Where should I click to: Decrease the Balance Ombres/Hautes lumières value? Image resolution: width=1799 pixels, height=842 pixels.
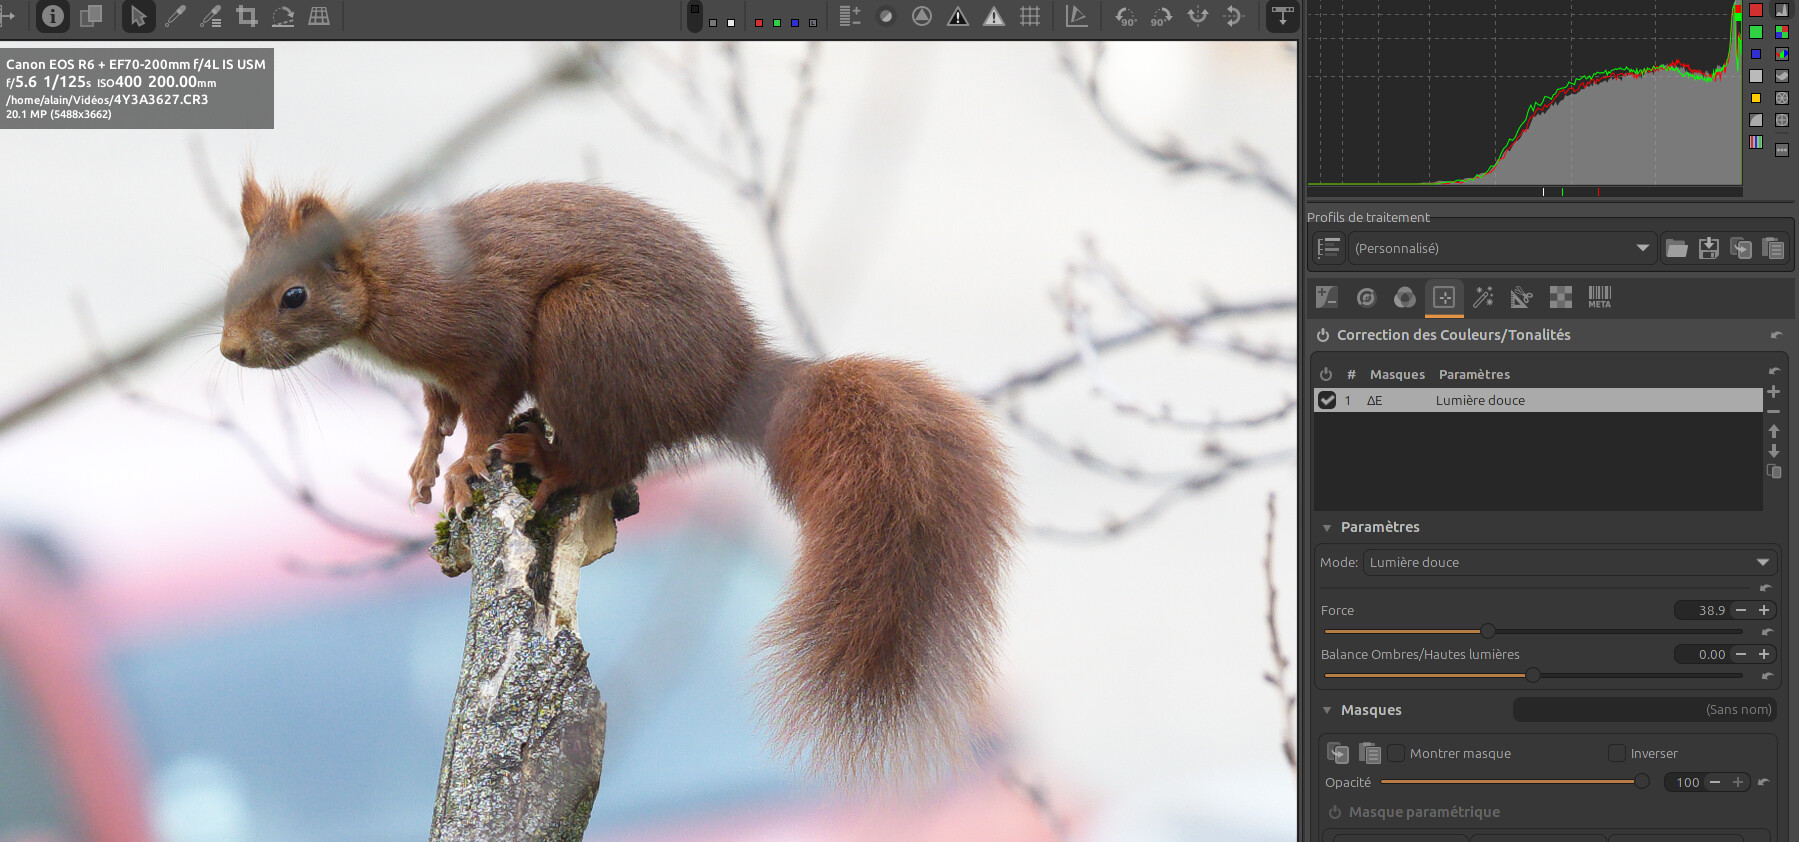1741,654
